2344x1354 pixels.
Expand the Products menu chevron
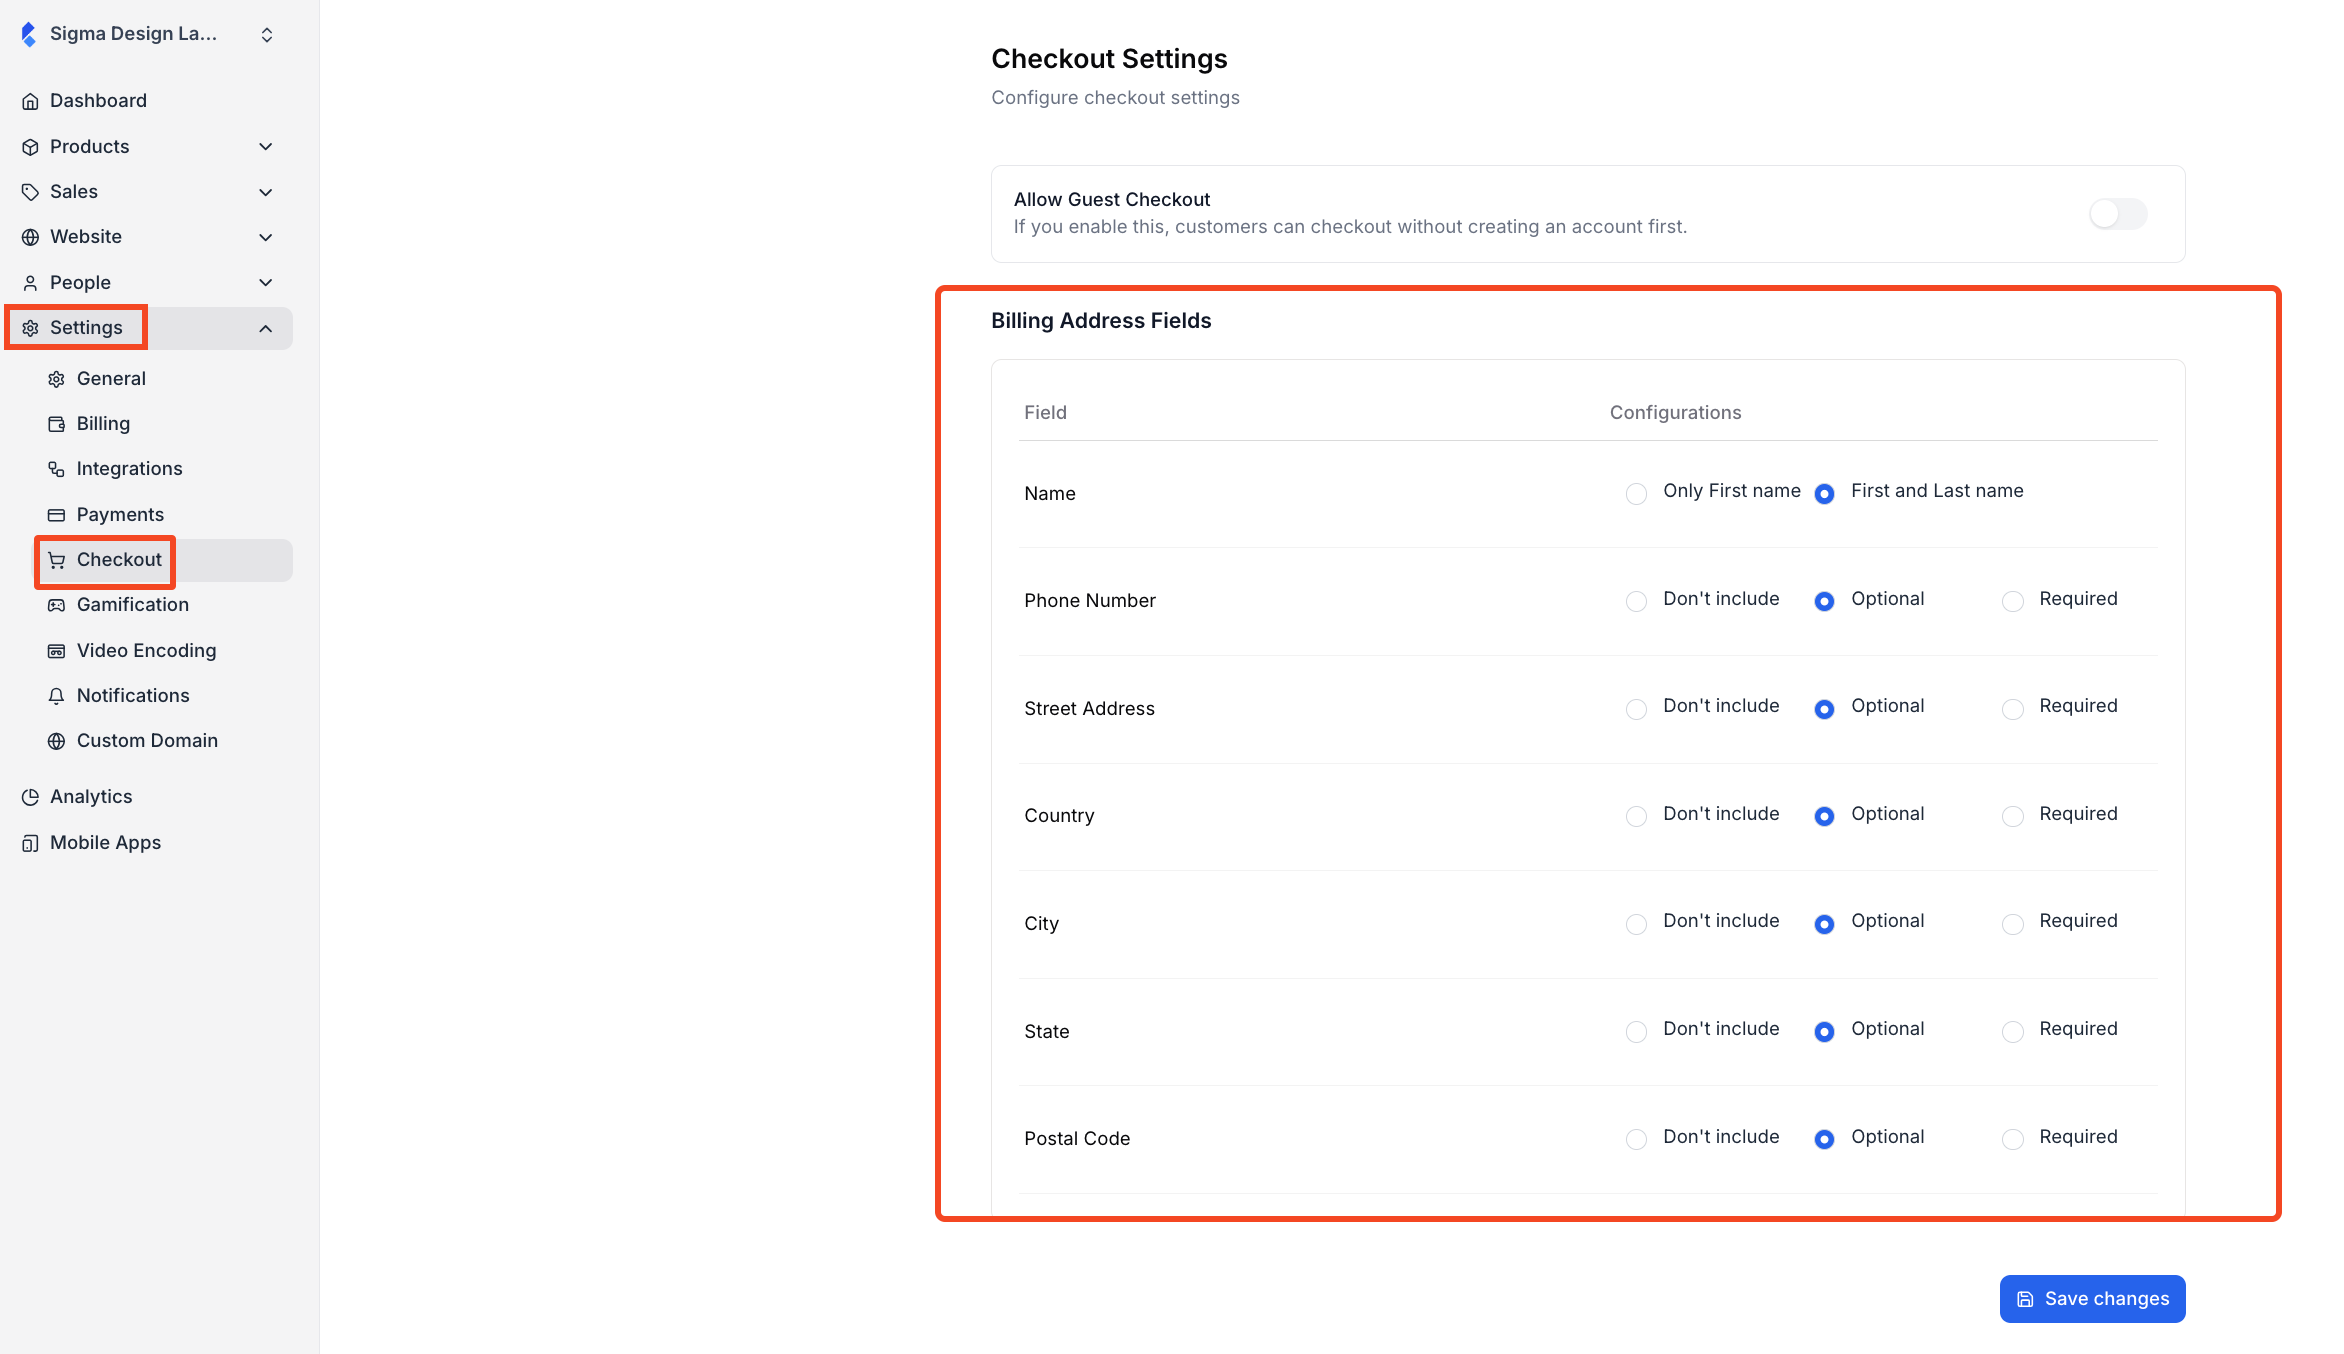pos(265,147)
